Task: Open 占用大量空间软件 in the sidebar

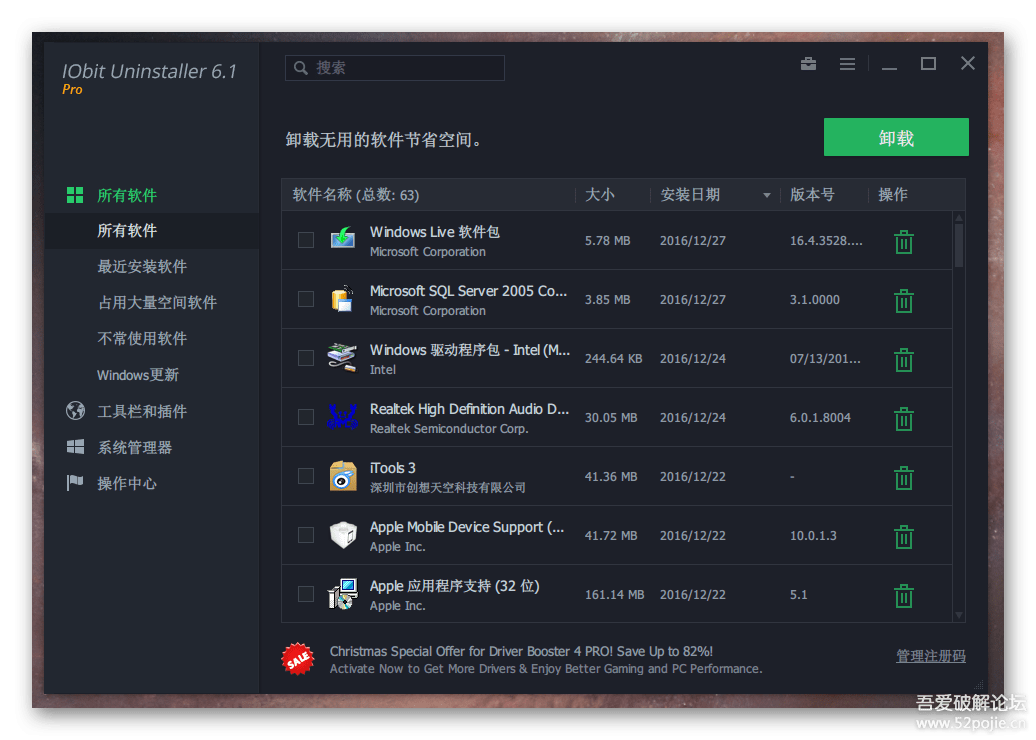Action: pyautogui.click(x=157, y=303)
